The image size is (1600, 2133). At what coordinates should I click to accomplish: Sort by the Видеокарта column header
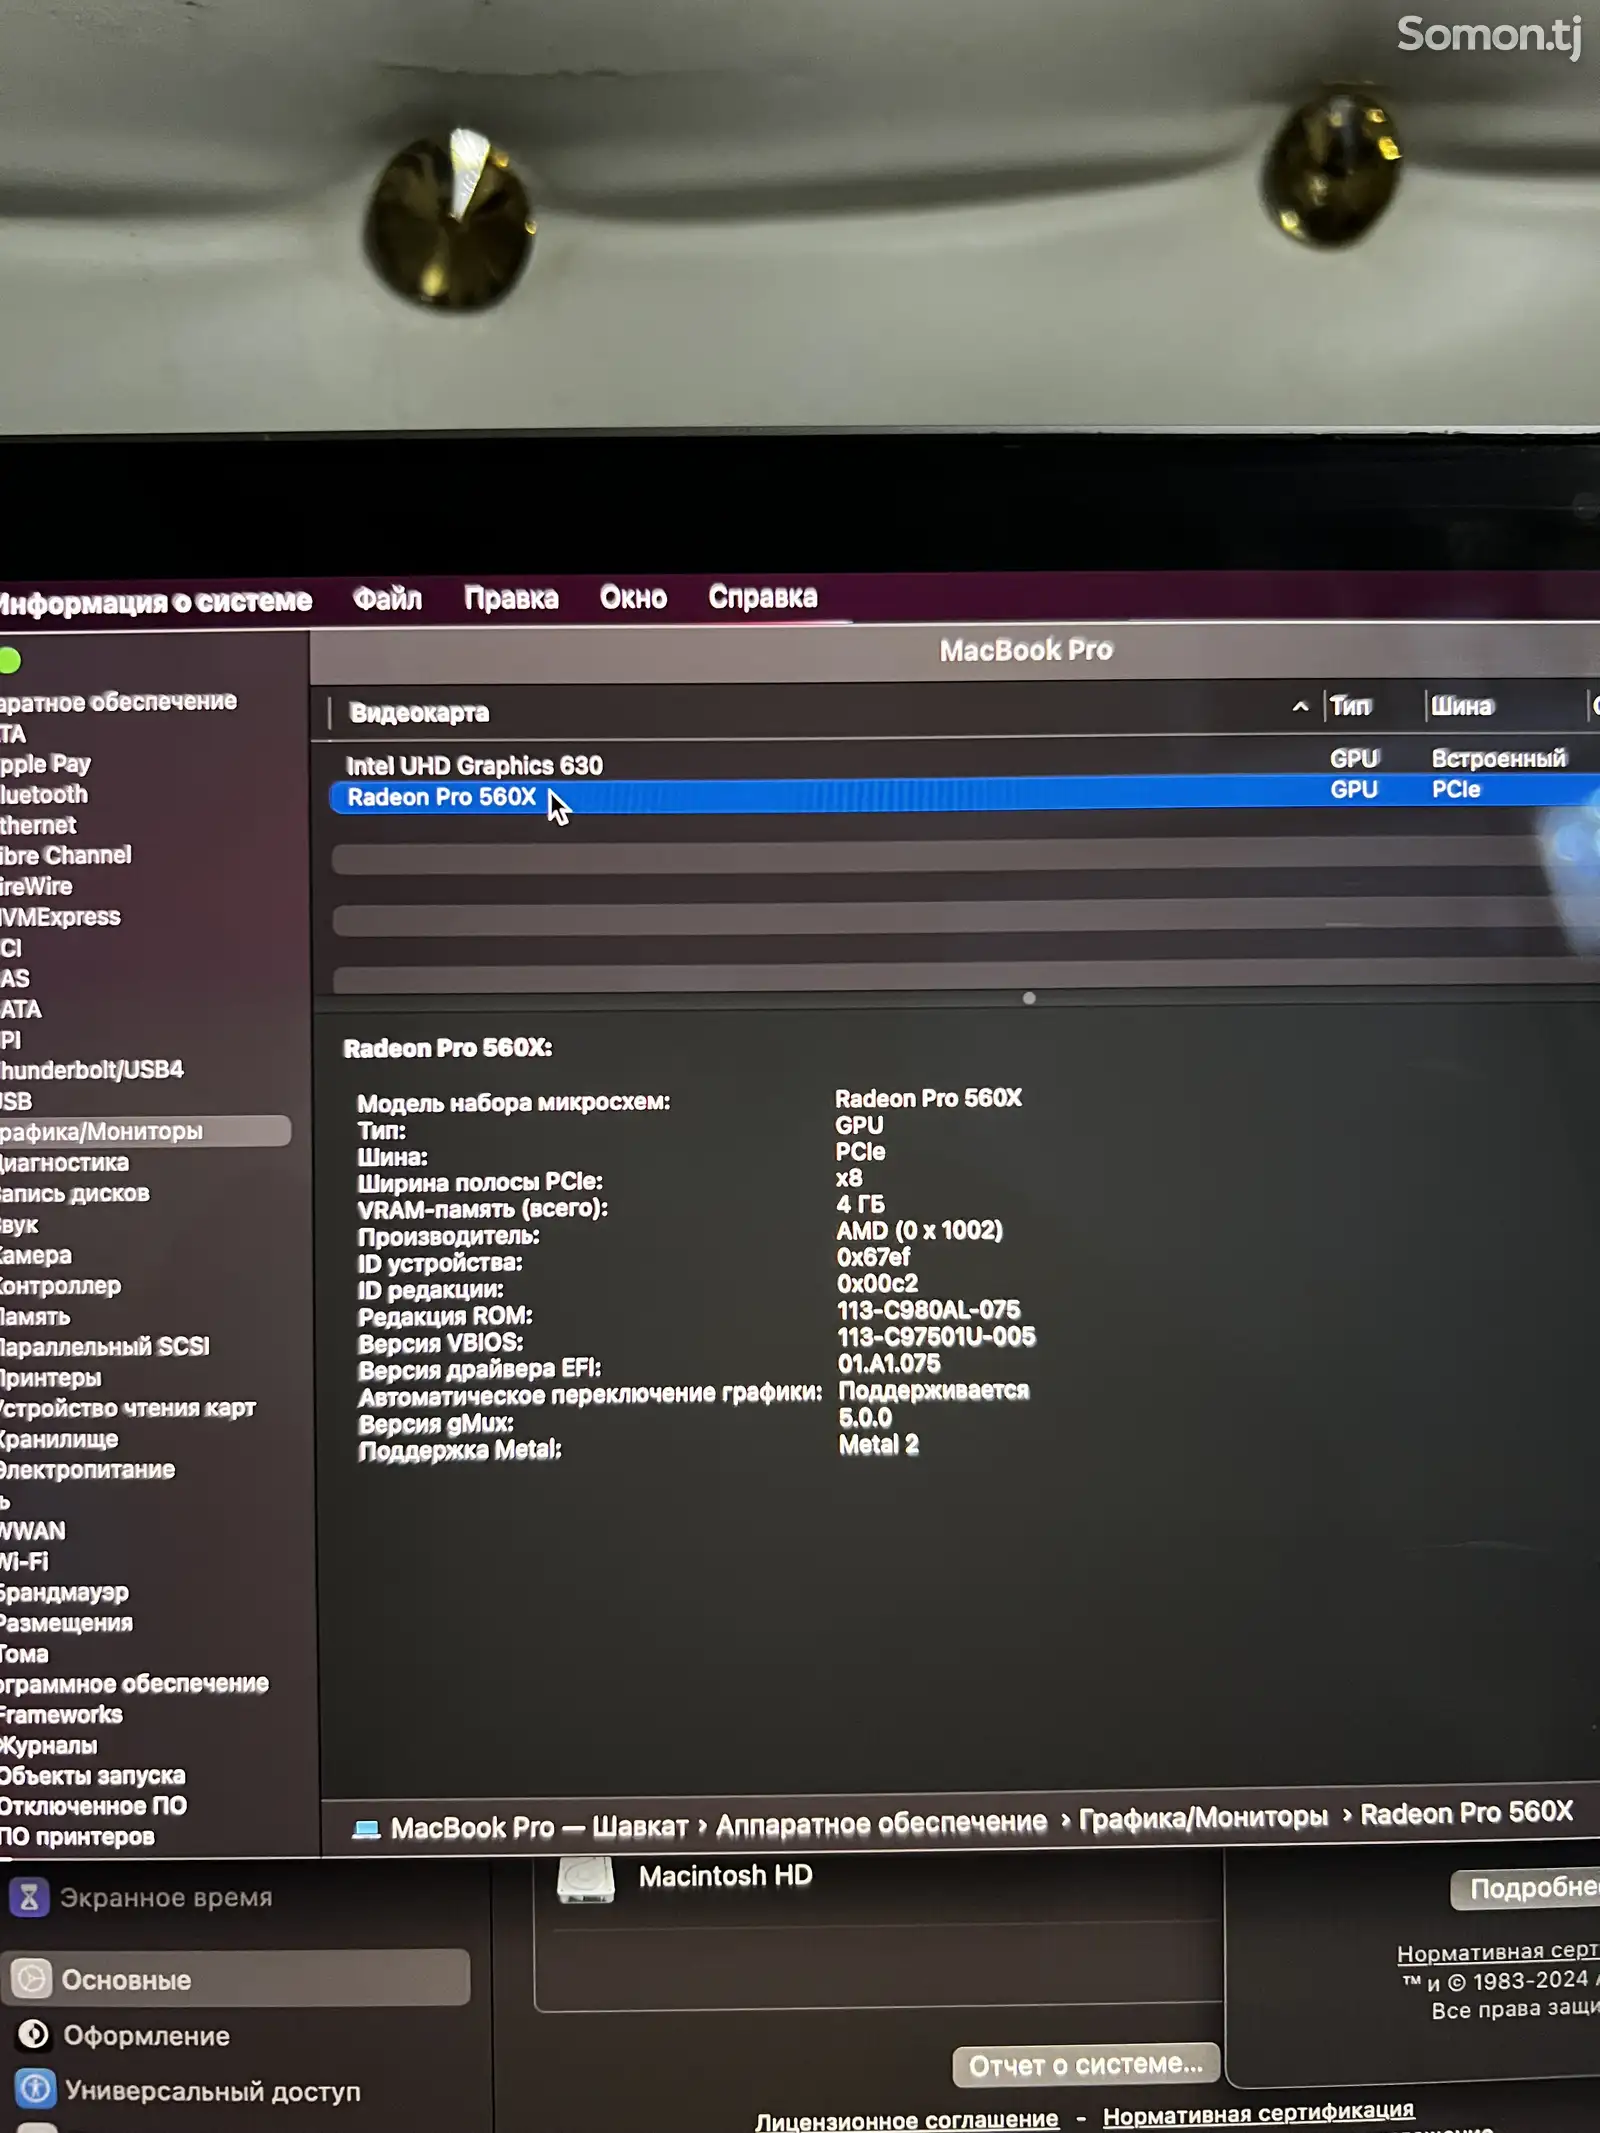coord(419,713)
